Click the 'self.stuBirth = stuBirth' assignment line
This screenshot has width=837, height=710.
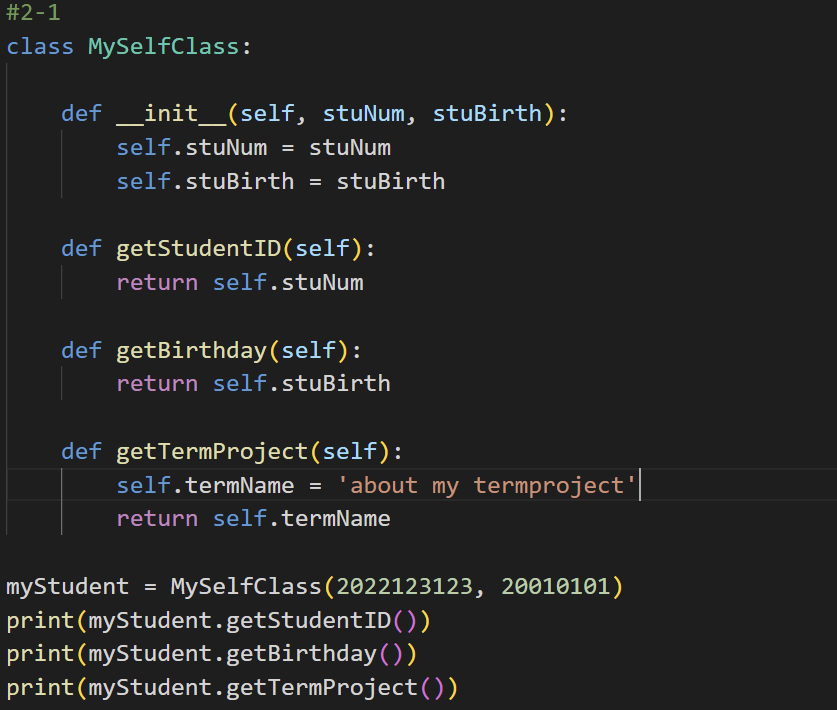click(281, 182)
